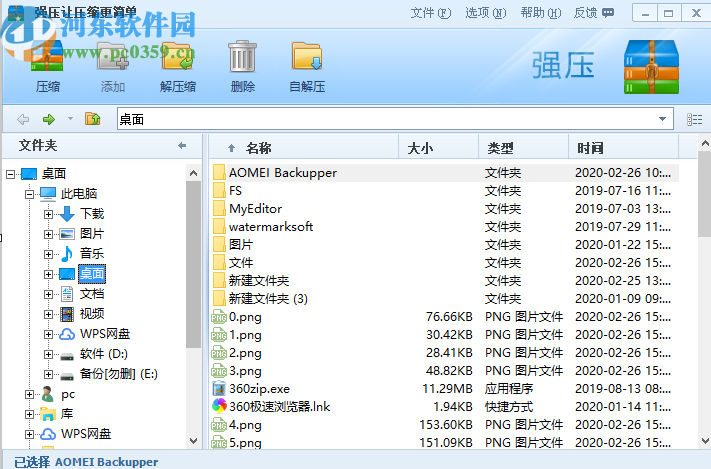Open the 选项(N) menu
Viewport: 711px width, 469px height.
pyautogui.click(x=486, y=13)
